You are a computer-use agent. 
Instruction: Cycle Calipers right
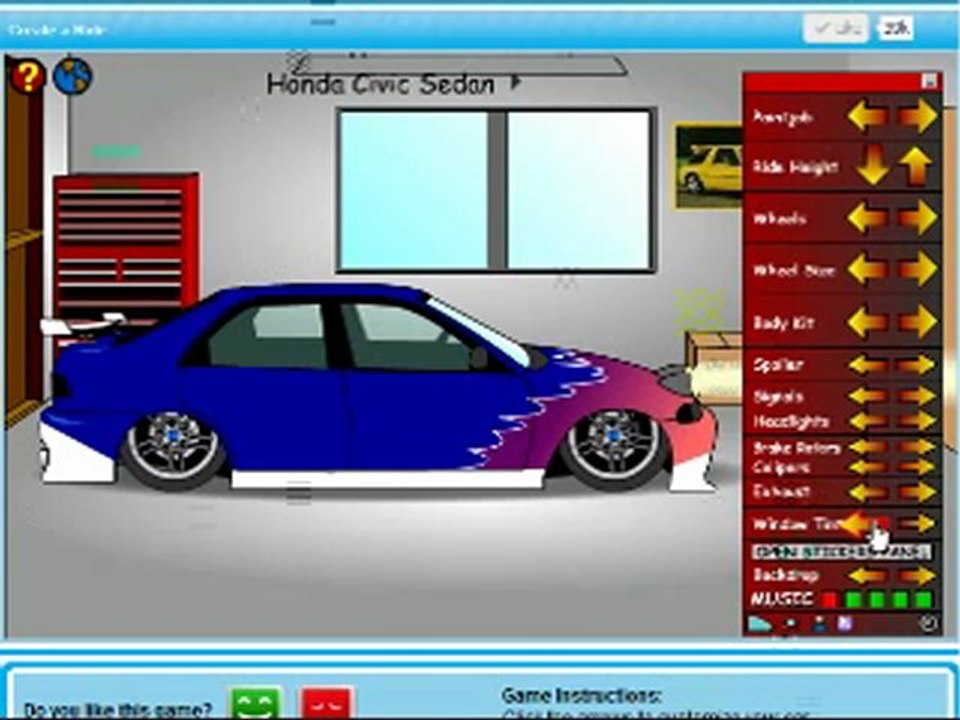[x=918, y=468]
